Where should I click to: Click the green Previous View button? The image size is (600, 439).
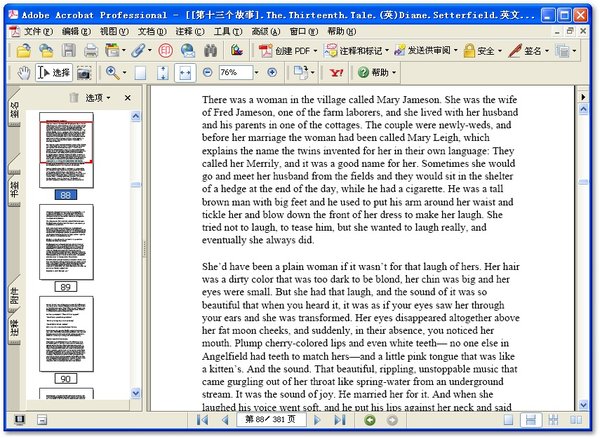click(x=370, y=420)
